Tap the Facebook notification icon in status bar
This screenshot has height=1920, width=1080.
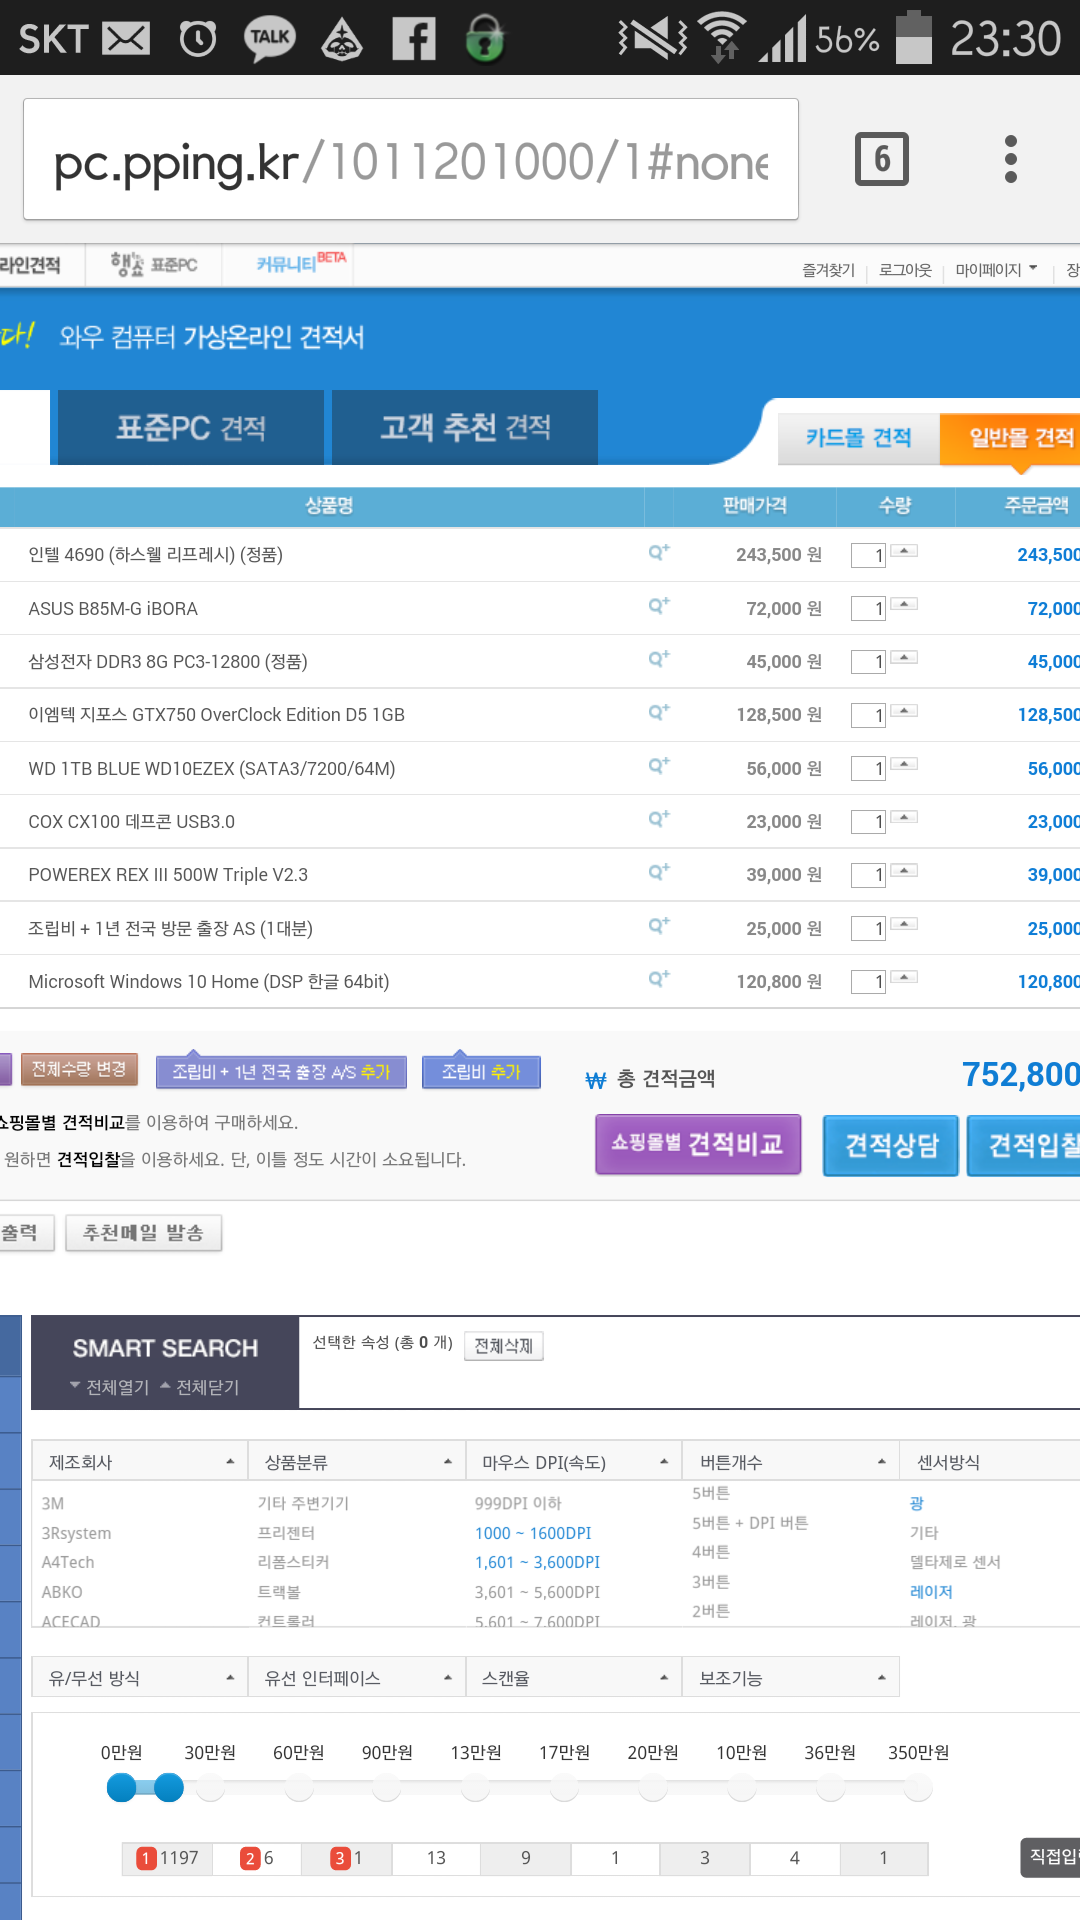(413, 39)
